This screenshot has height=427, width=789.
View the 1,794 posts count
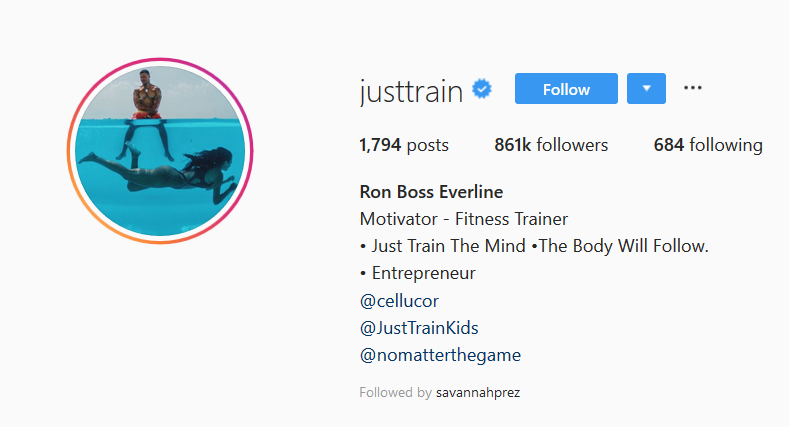(x=404, y=145)
